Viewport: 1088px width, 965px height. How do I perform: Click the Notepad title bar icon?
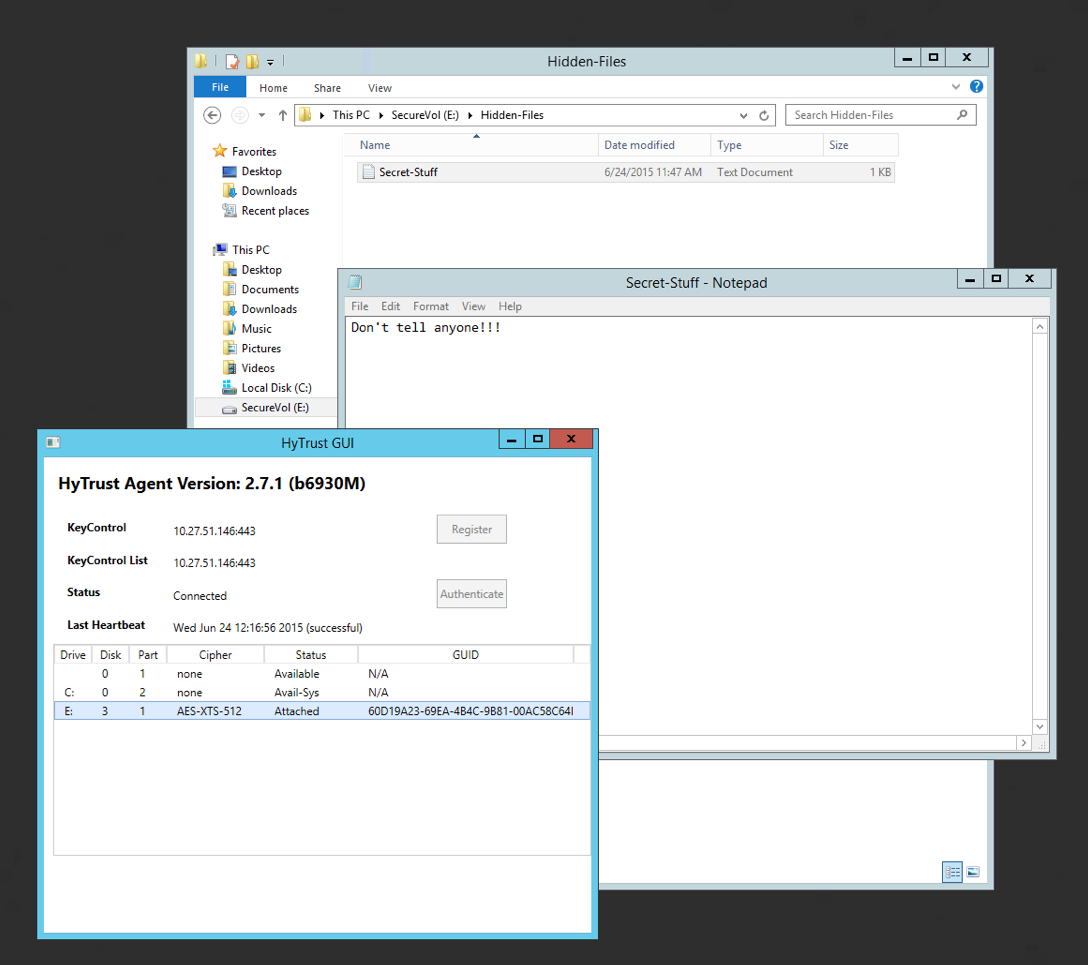pos(355,282)
